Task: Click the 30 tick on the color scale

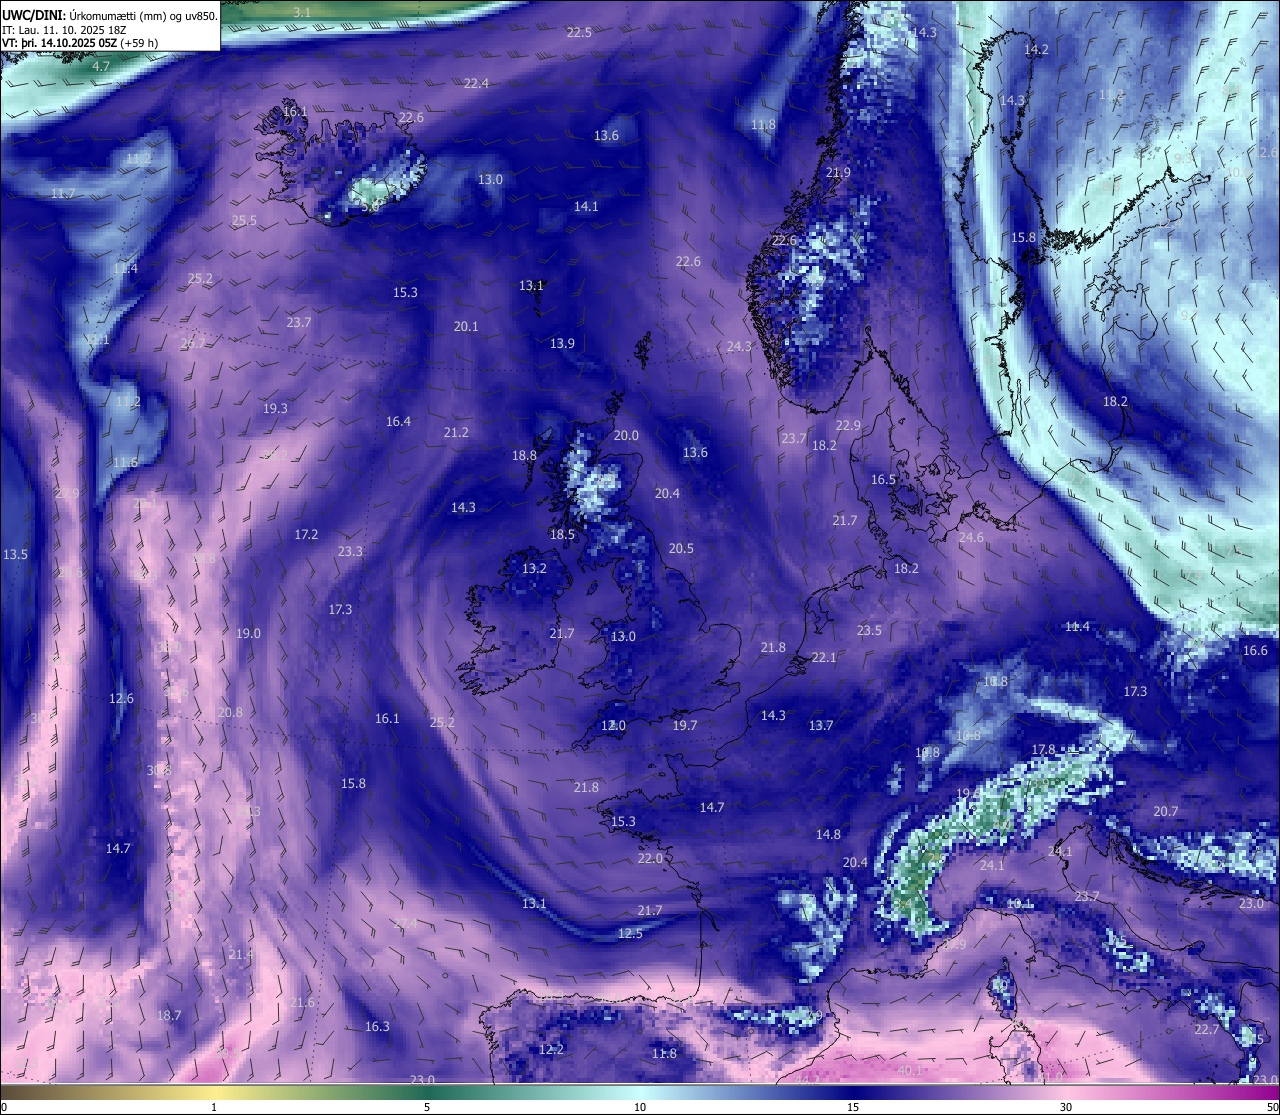Action: [x=1066, y=1107]
